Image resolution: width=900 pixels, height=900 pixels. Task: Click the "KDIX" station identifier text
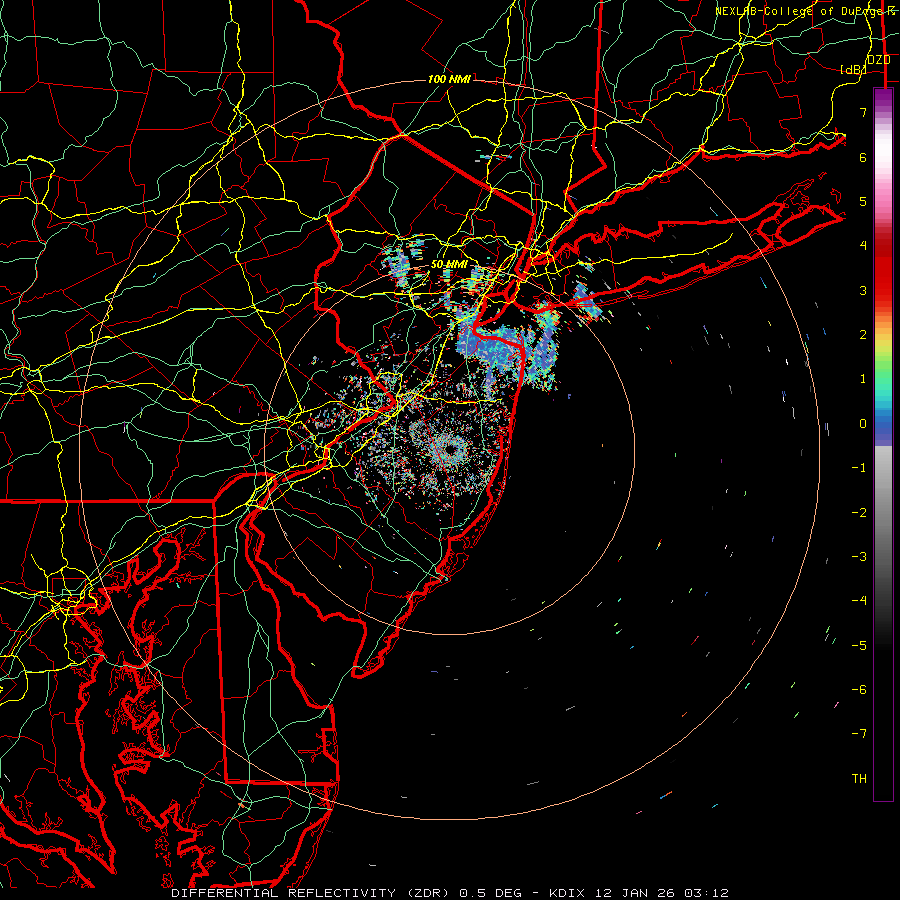[567, 893]
